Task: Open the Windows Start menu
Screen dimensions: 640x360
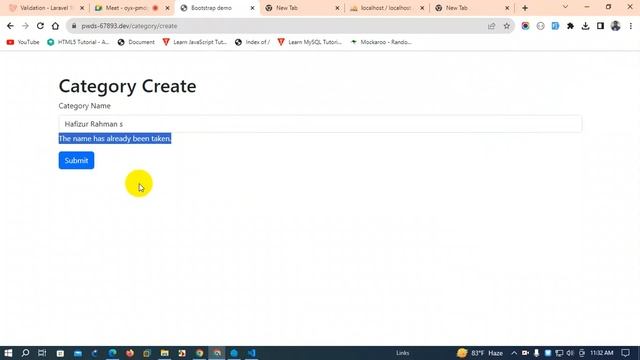Action: coord(8,353)
